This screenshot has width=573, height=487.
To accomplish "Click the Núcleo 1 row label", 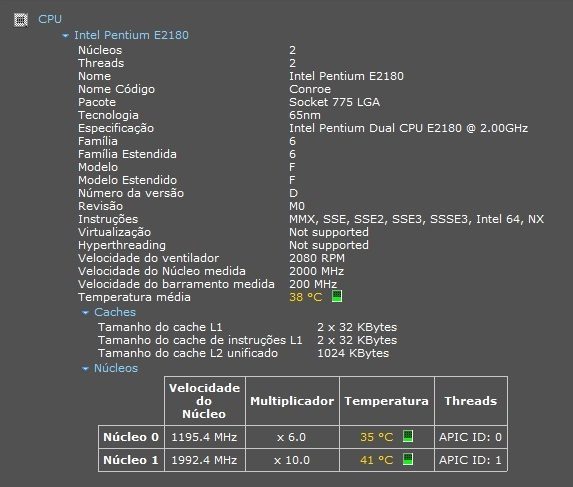I will (x=131, y=460).
